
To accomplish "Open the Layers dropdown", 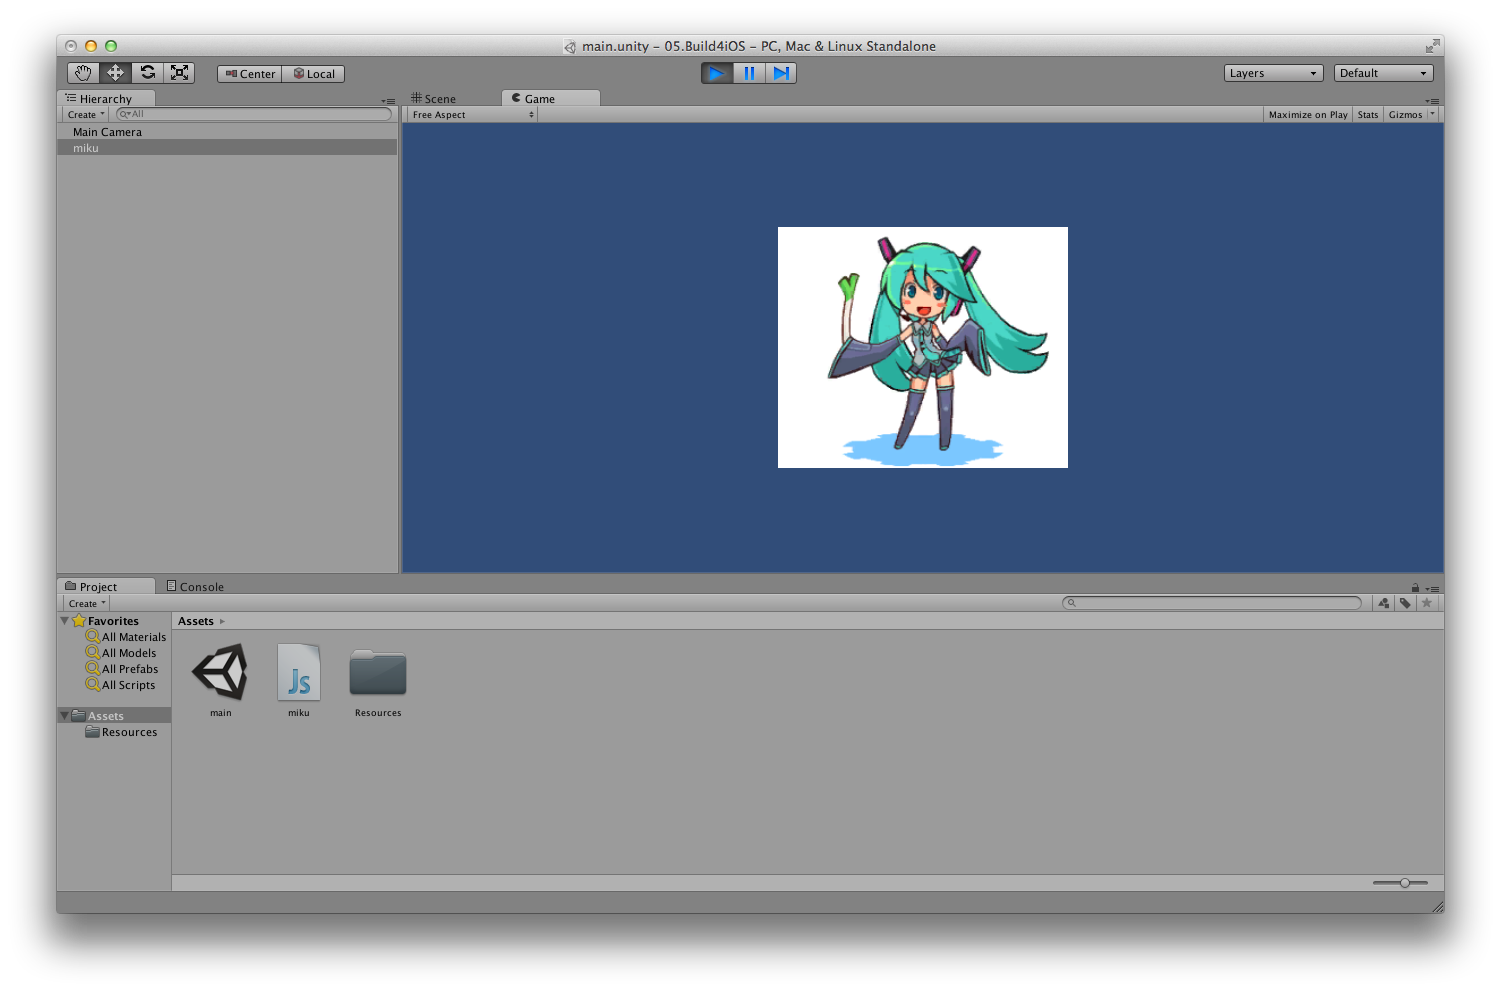I will click(x=1273, y=73).
